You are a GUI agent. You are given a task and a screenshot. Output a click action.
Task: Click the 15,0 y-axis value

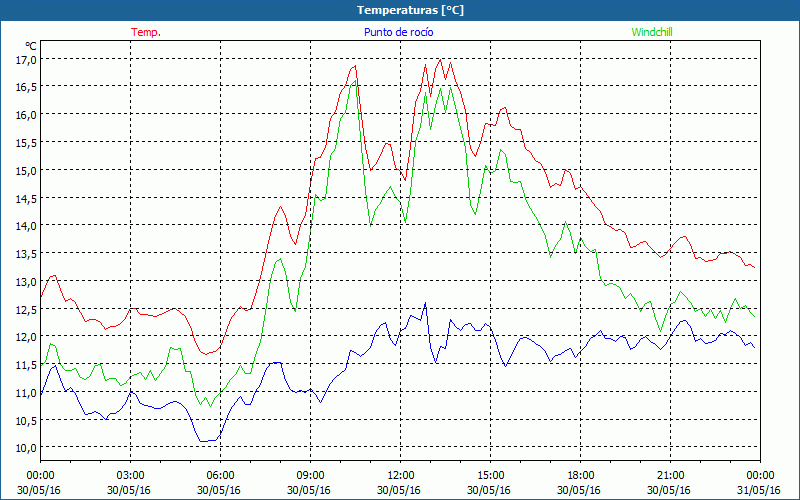tap(26, 170)
